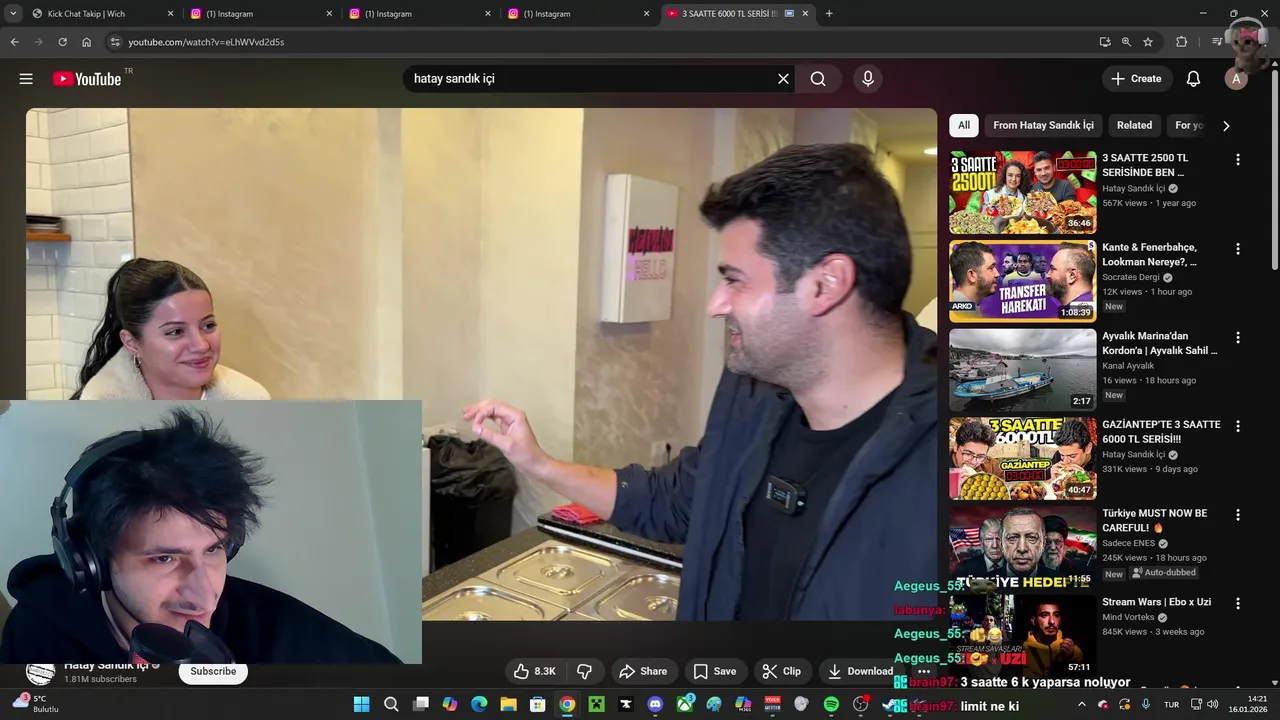
Task: Show hidden system tray icons
Action: (1081, 704)
